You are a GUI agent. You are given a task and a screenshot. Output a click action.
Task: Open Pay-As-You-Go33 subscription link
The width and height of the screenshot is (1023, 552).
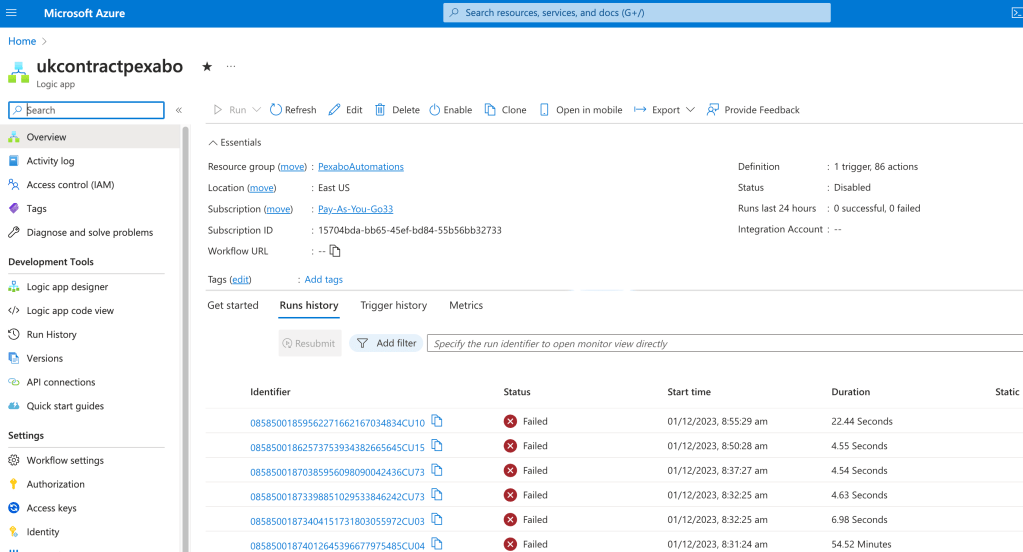pos(356,209)
